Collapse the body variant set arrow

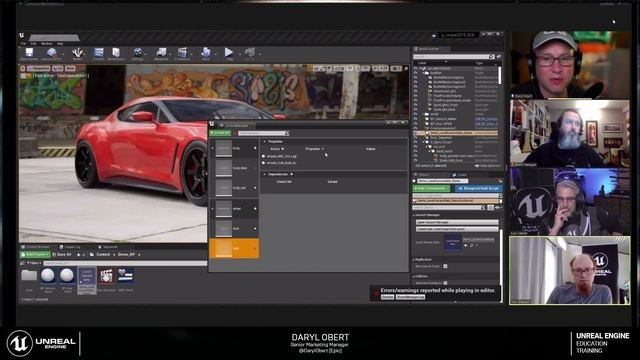pos(212,148)
